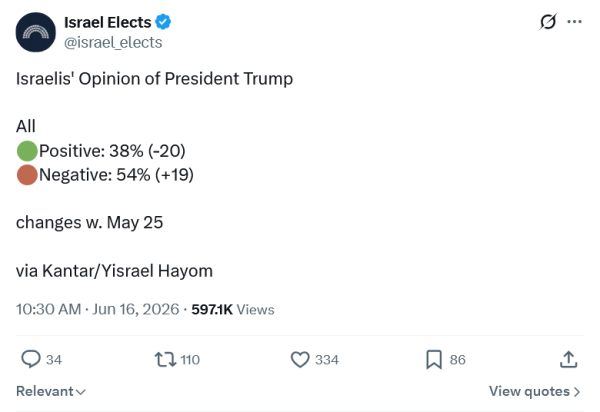
Task: Bookmark the post with the bookmark icon
Action: (x=434, y=360)
